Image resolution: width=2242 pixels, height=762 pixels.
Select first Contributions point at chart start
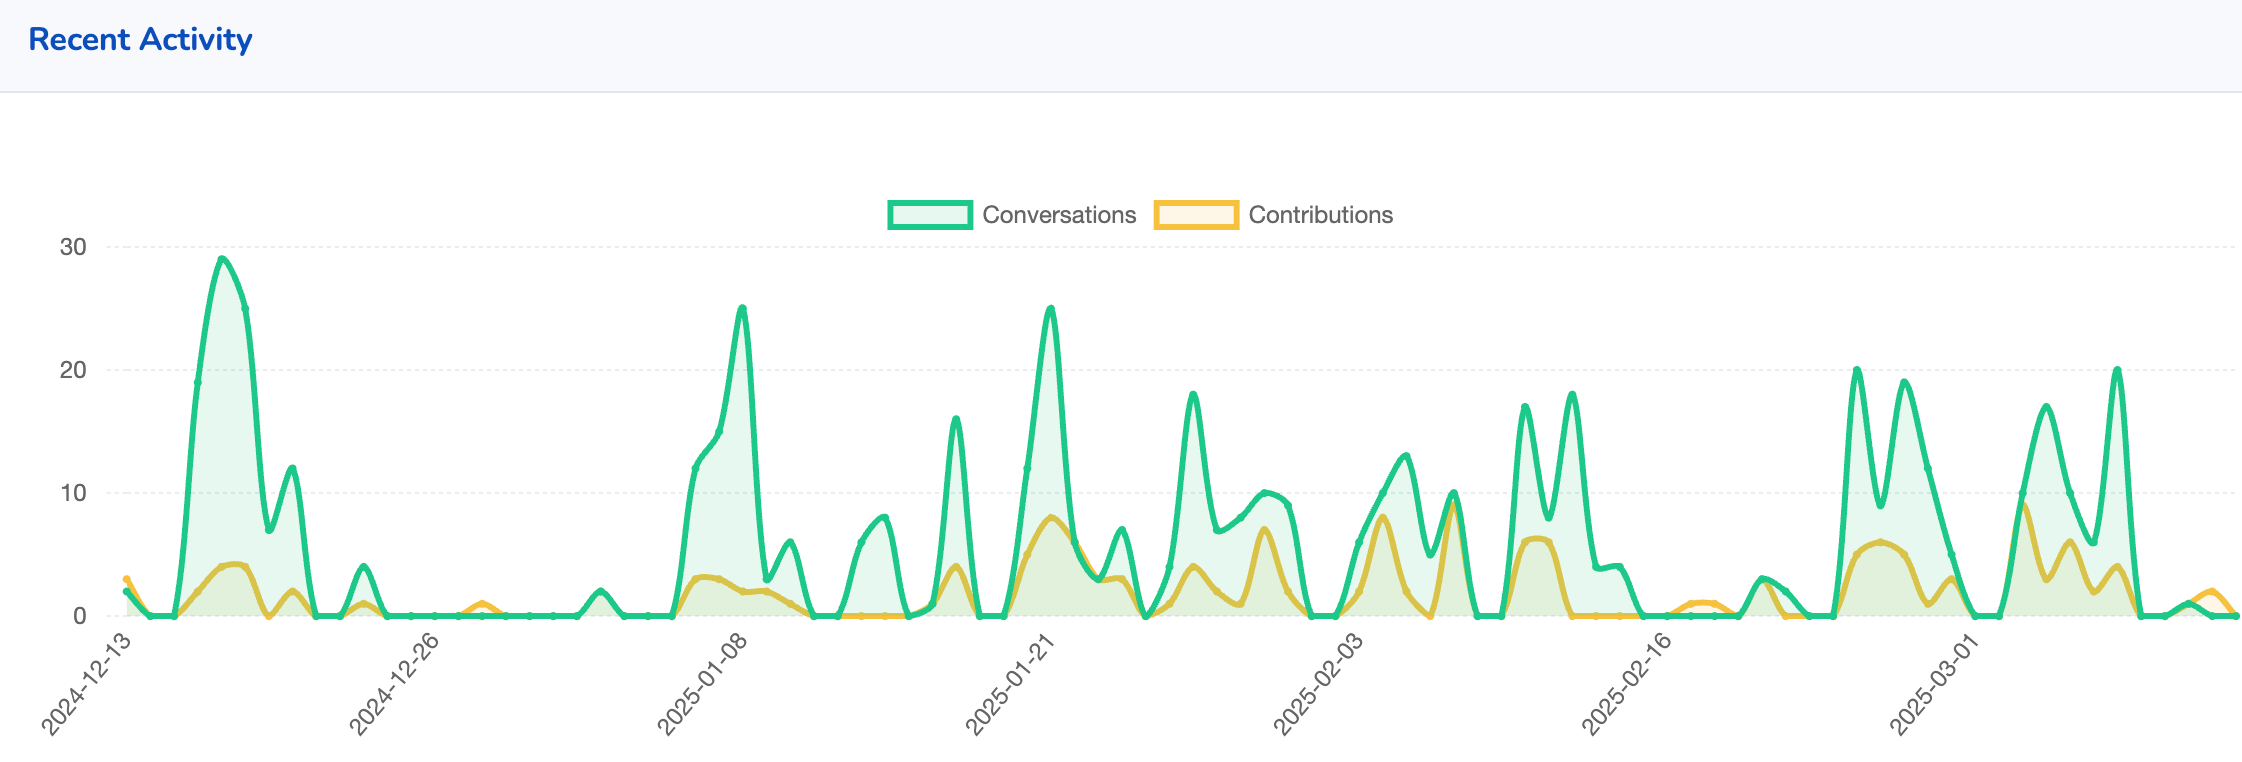pos(126,579)
